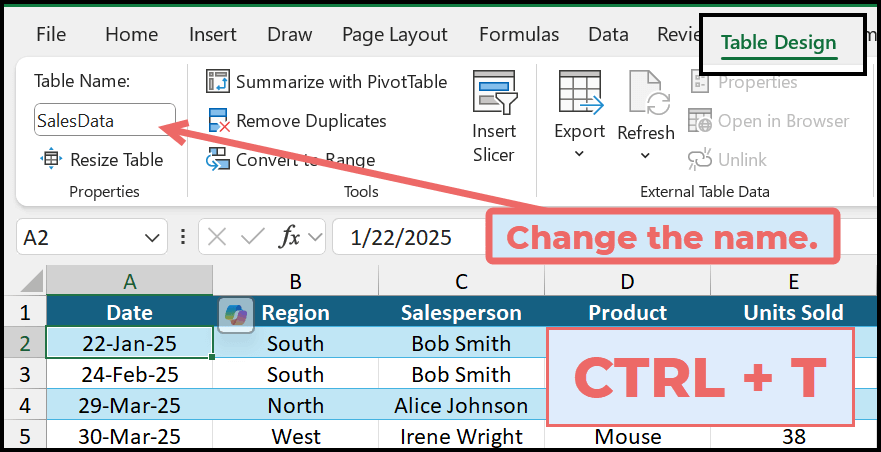Screen dimensions: 881x452
Task: Click the formula bar fx insert function icon
Action: (x=290, y=237)
